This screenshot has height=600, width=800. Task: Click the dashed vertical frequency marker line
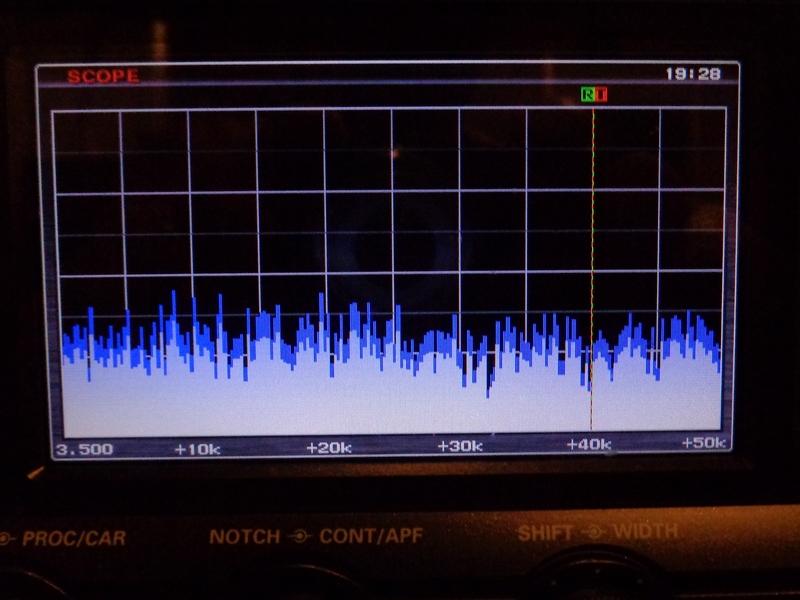592,250
